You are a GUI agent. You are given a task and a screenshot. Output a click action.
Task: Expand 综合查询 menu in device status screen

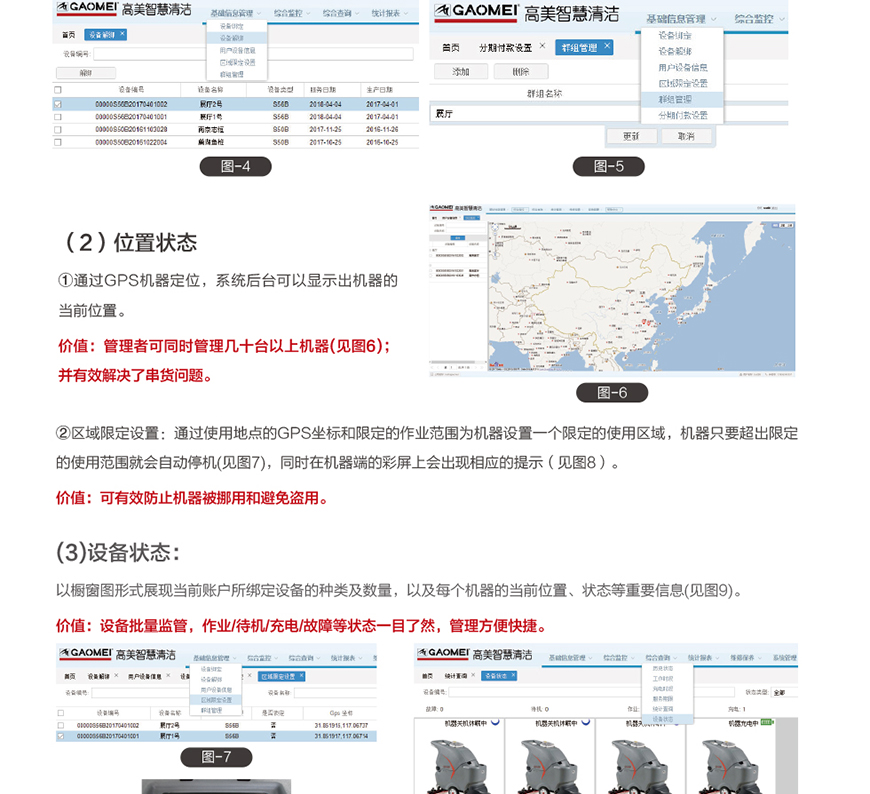coord(661,658)
